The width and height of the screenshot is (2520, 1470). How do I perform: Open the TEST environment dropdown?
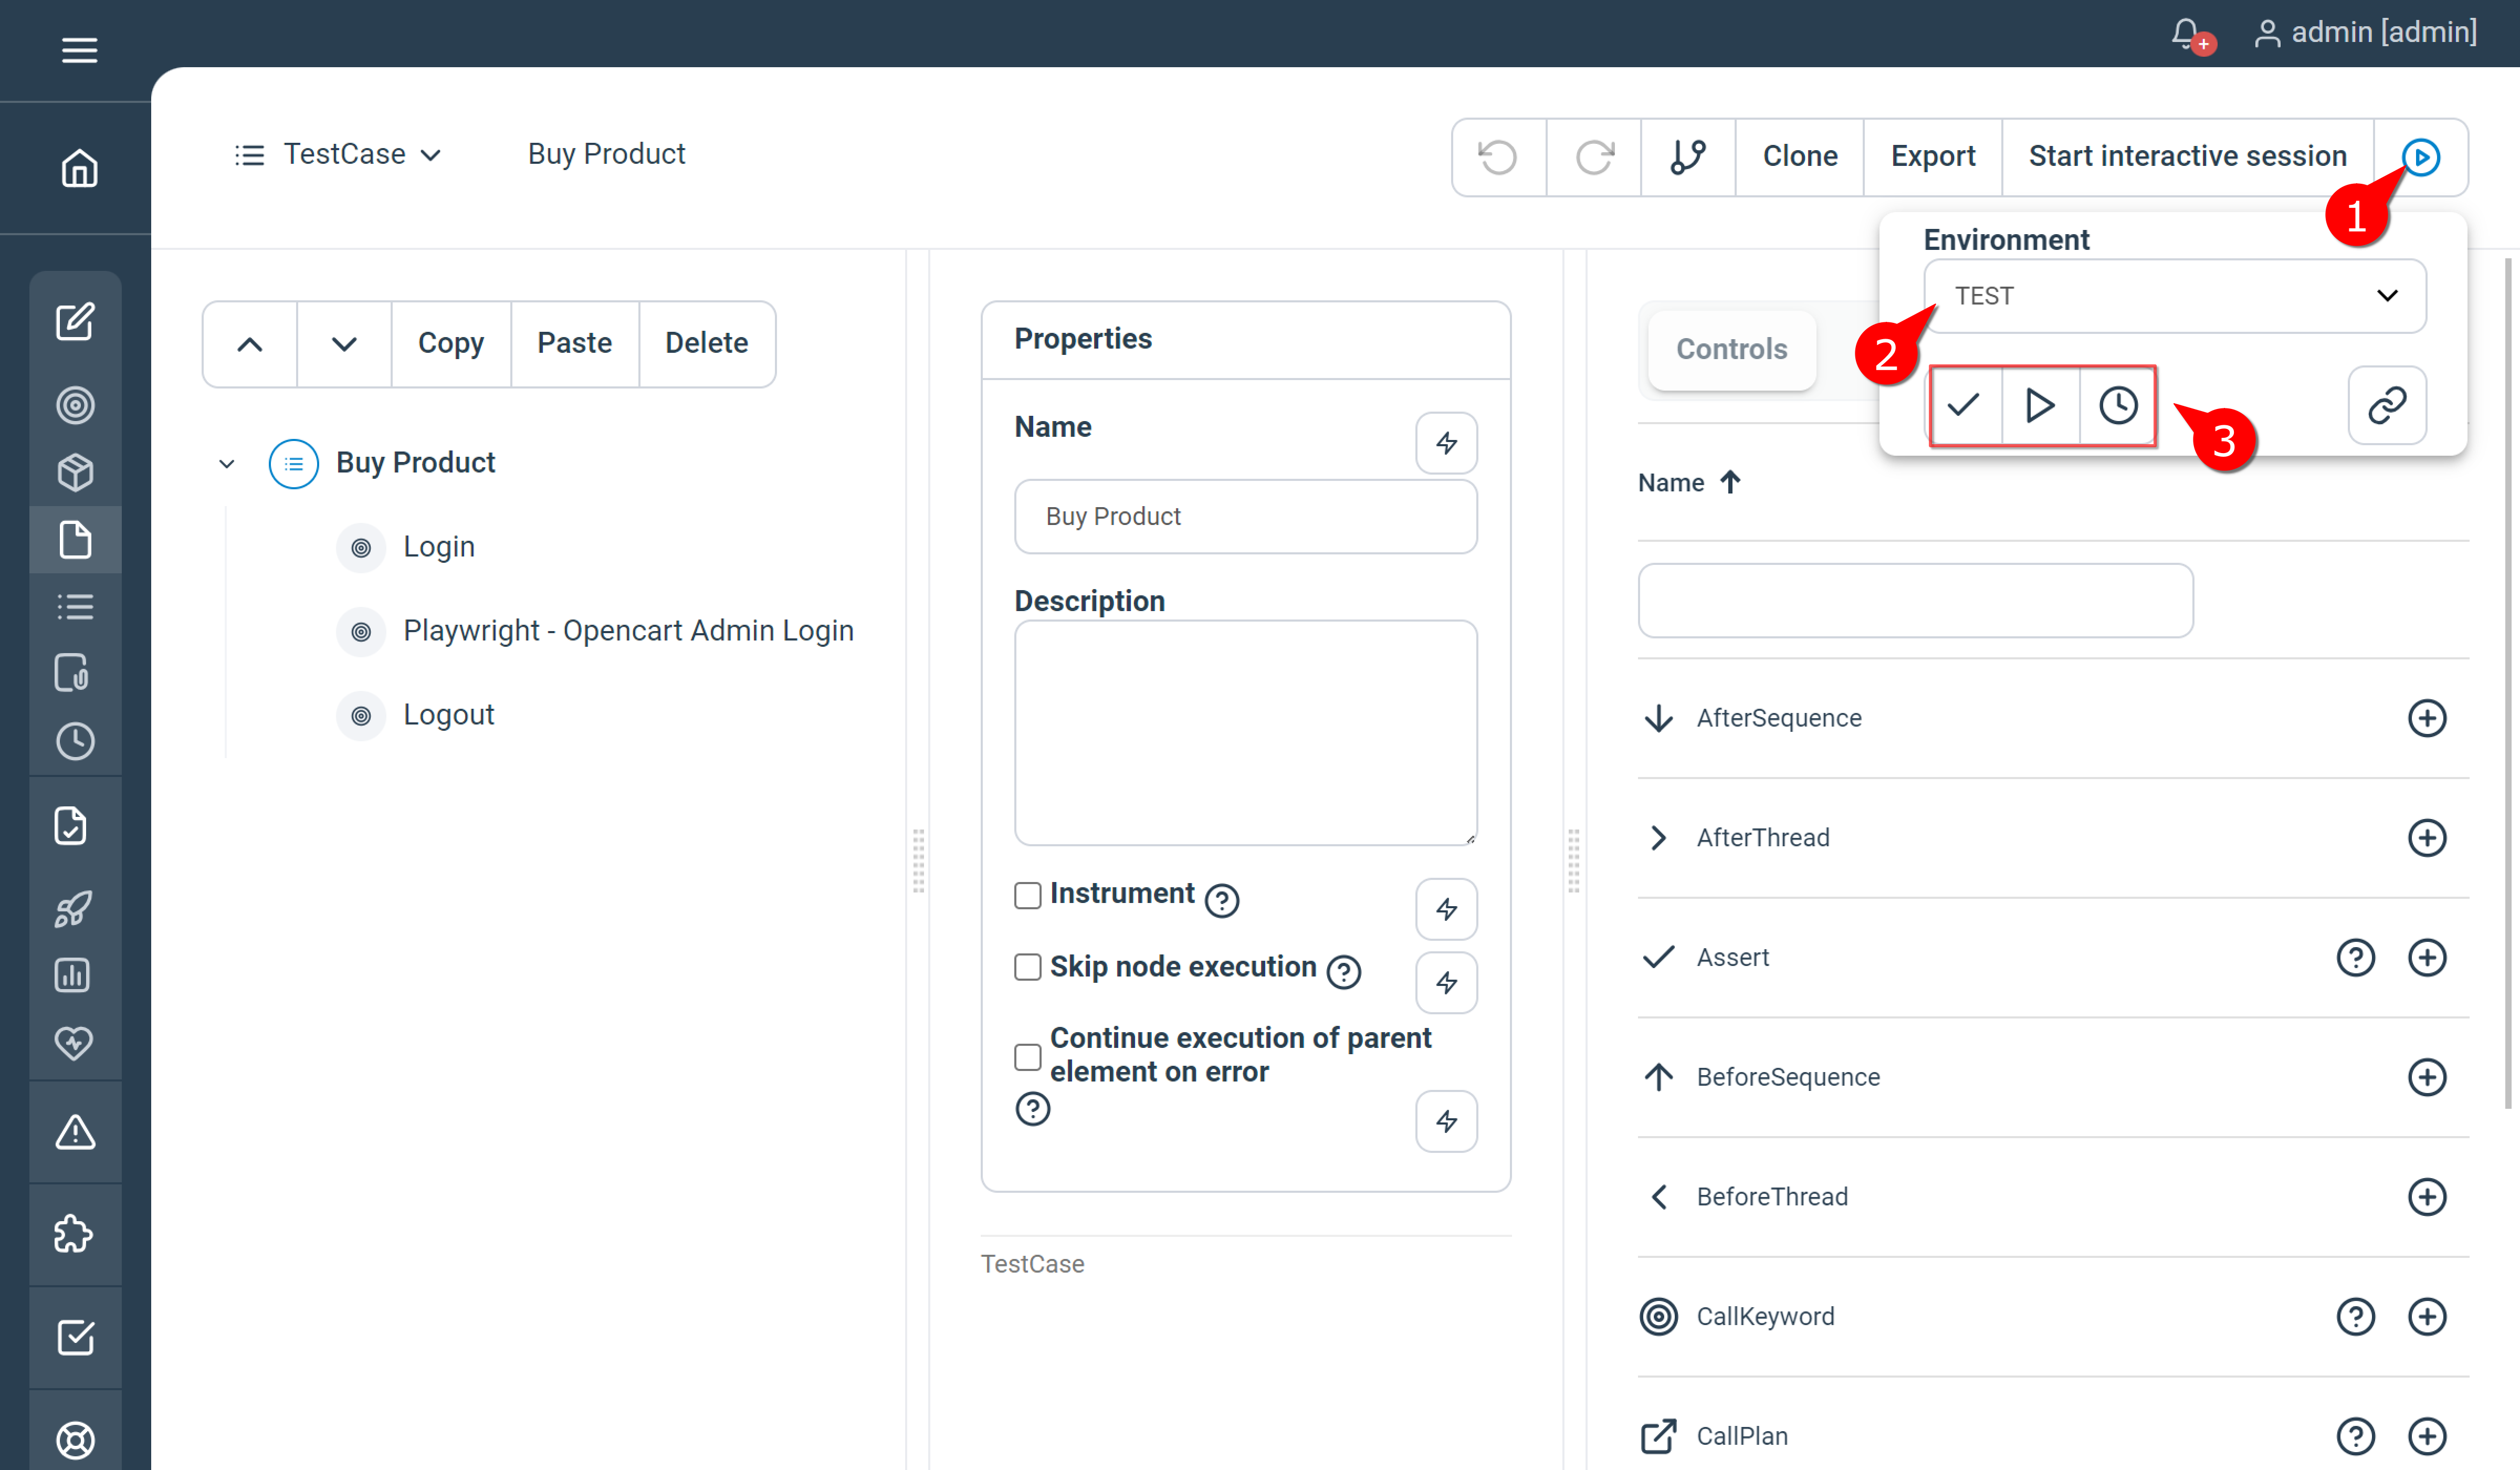pos(2175,295)
